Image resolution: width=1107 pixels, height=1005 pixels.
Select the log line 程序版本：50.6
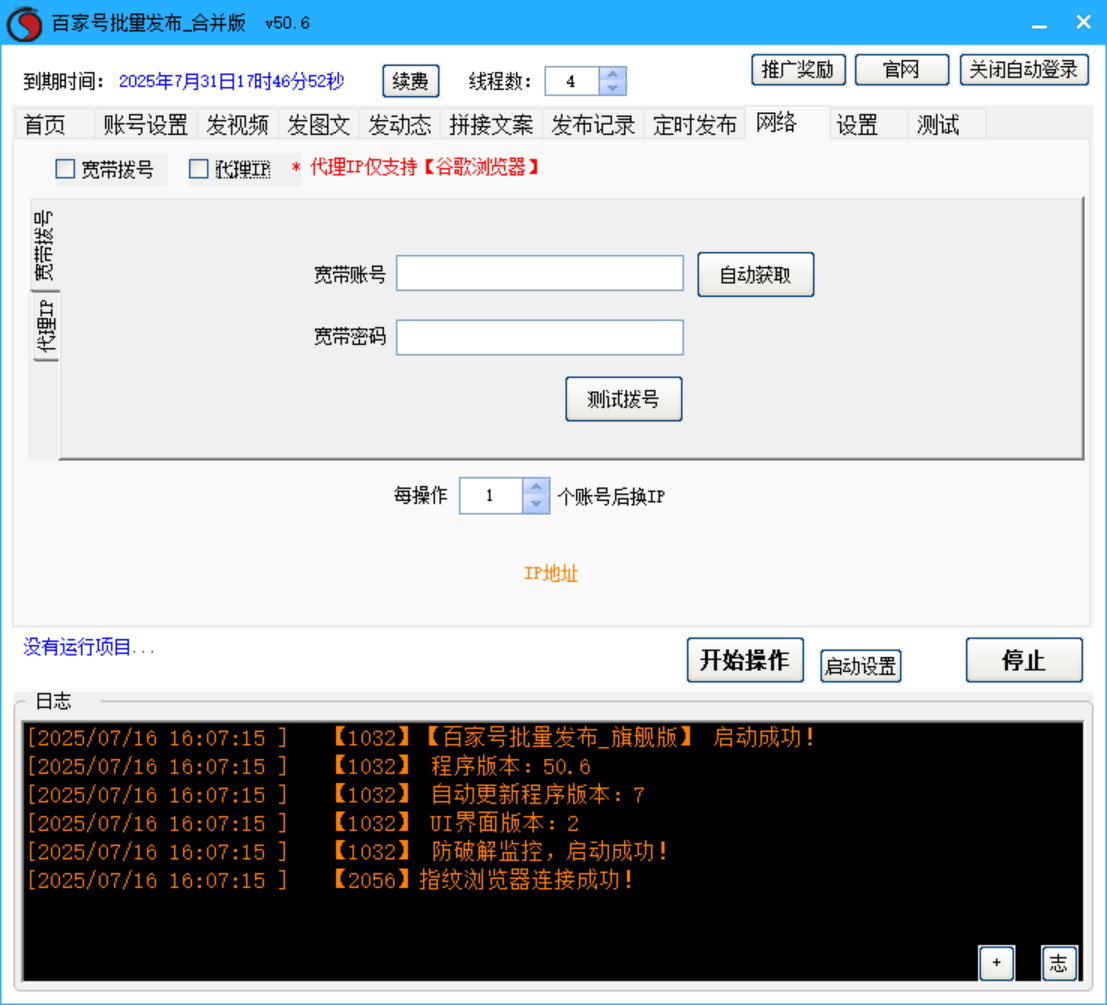[x=309, y=766]
